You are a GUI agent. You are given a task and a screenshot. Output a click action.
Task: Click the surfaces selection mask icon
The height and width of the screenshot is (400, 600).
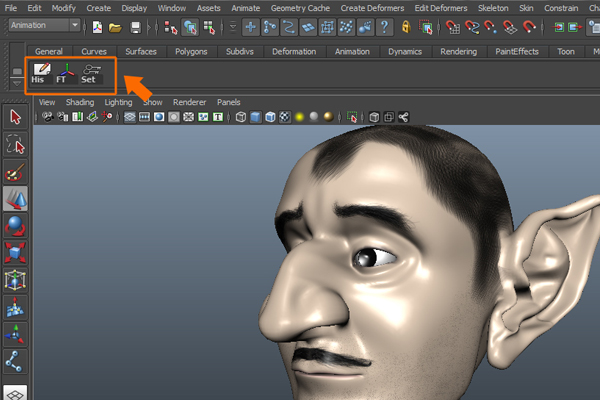click(x=308, y=27)
